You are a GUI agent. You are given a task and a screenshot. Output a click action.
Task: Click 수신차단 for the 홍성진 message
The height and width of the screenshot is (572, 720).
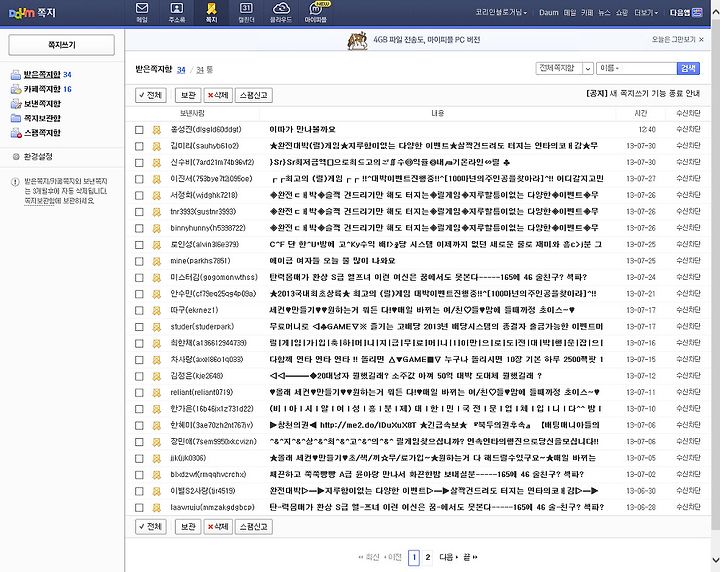(688, 129)
